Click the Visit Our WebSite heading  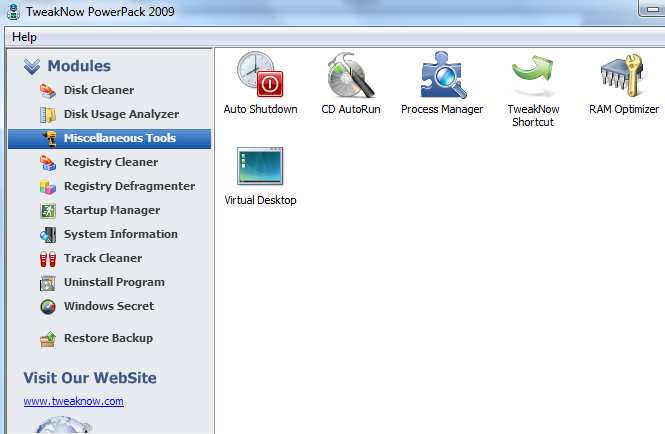point(90,378)
